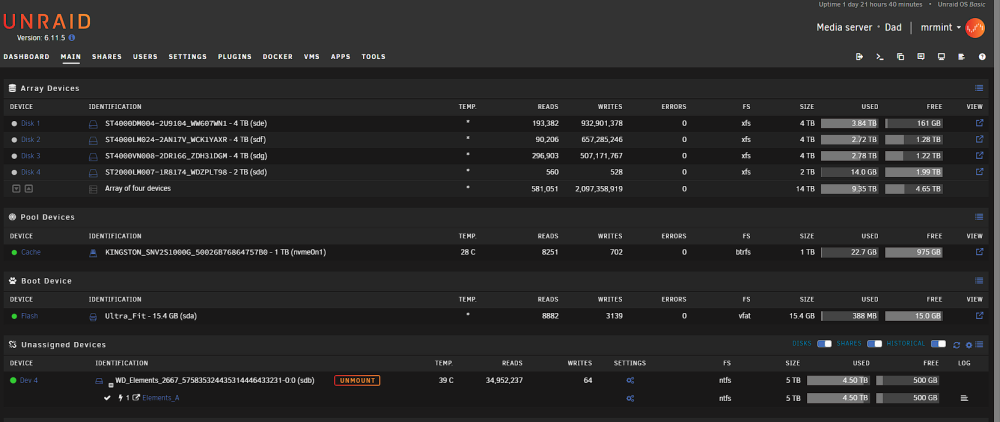Browse Disk 4 using its view icon
1000x422 pixels.
pos(980,171)
